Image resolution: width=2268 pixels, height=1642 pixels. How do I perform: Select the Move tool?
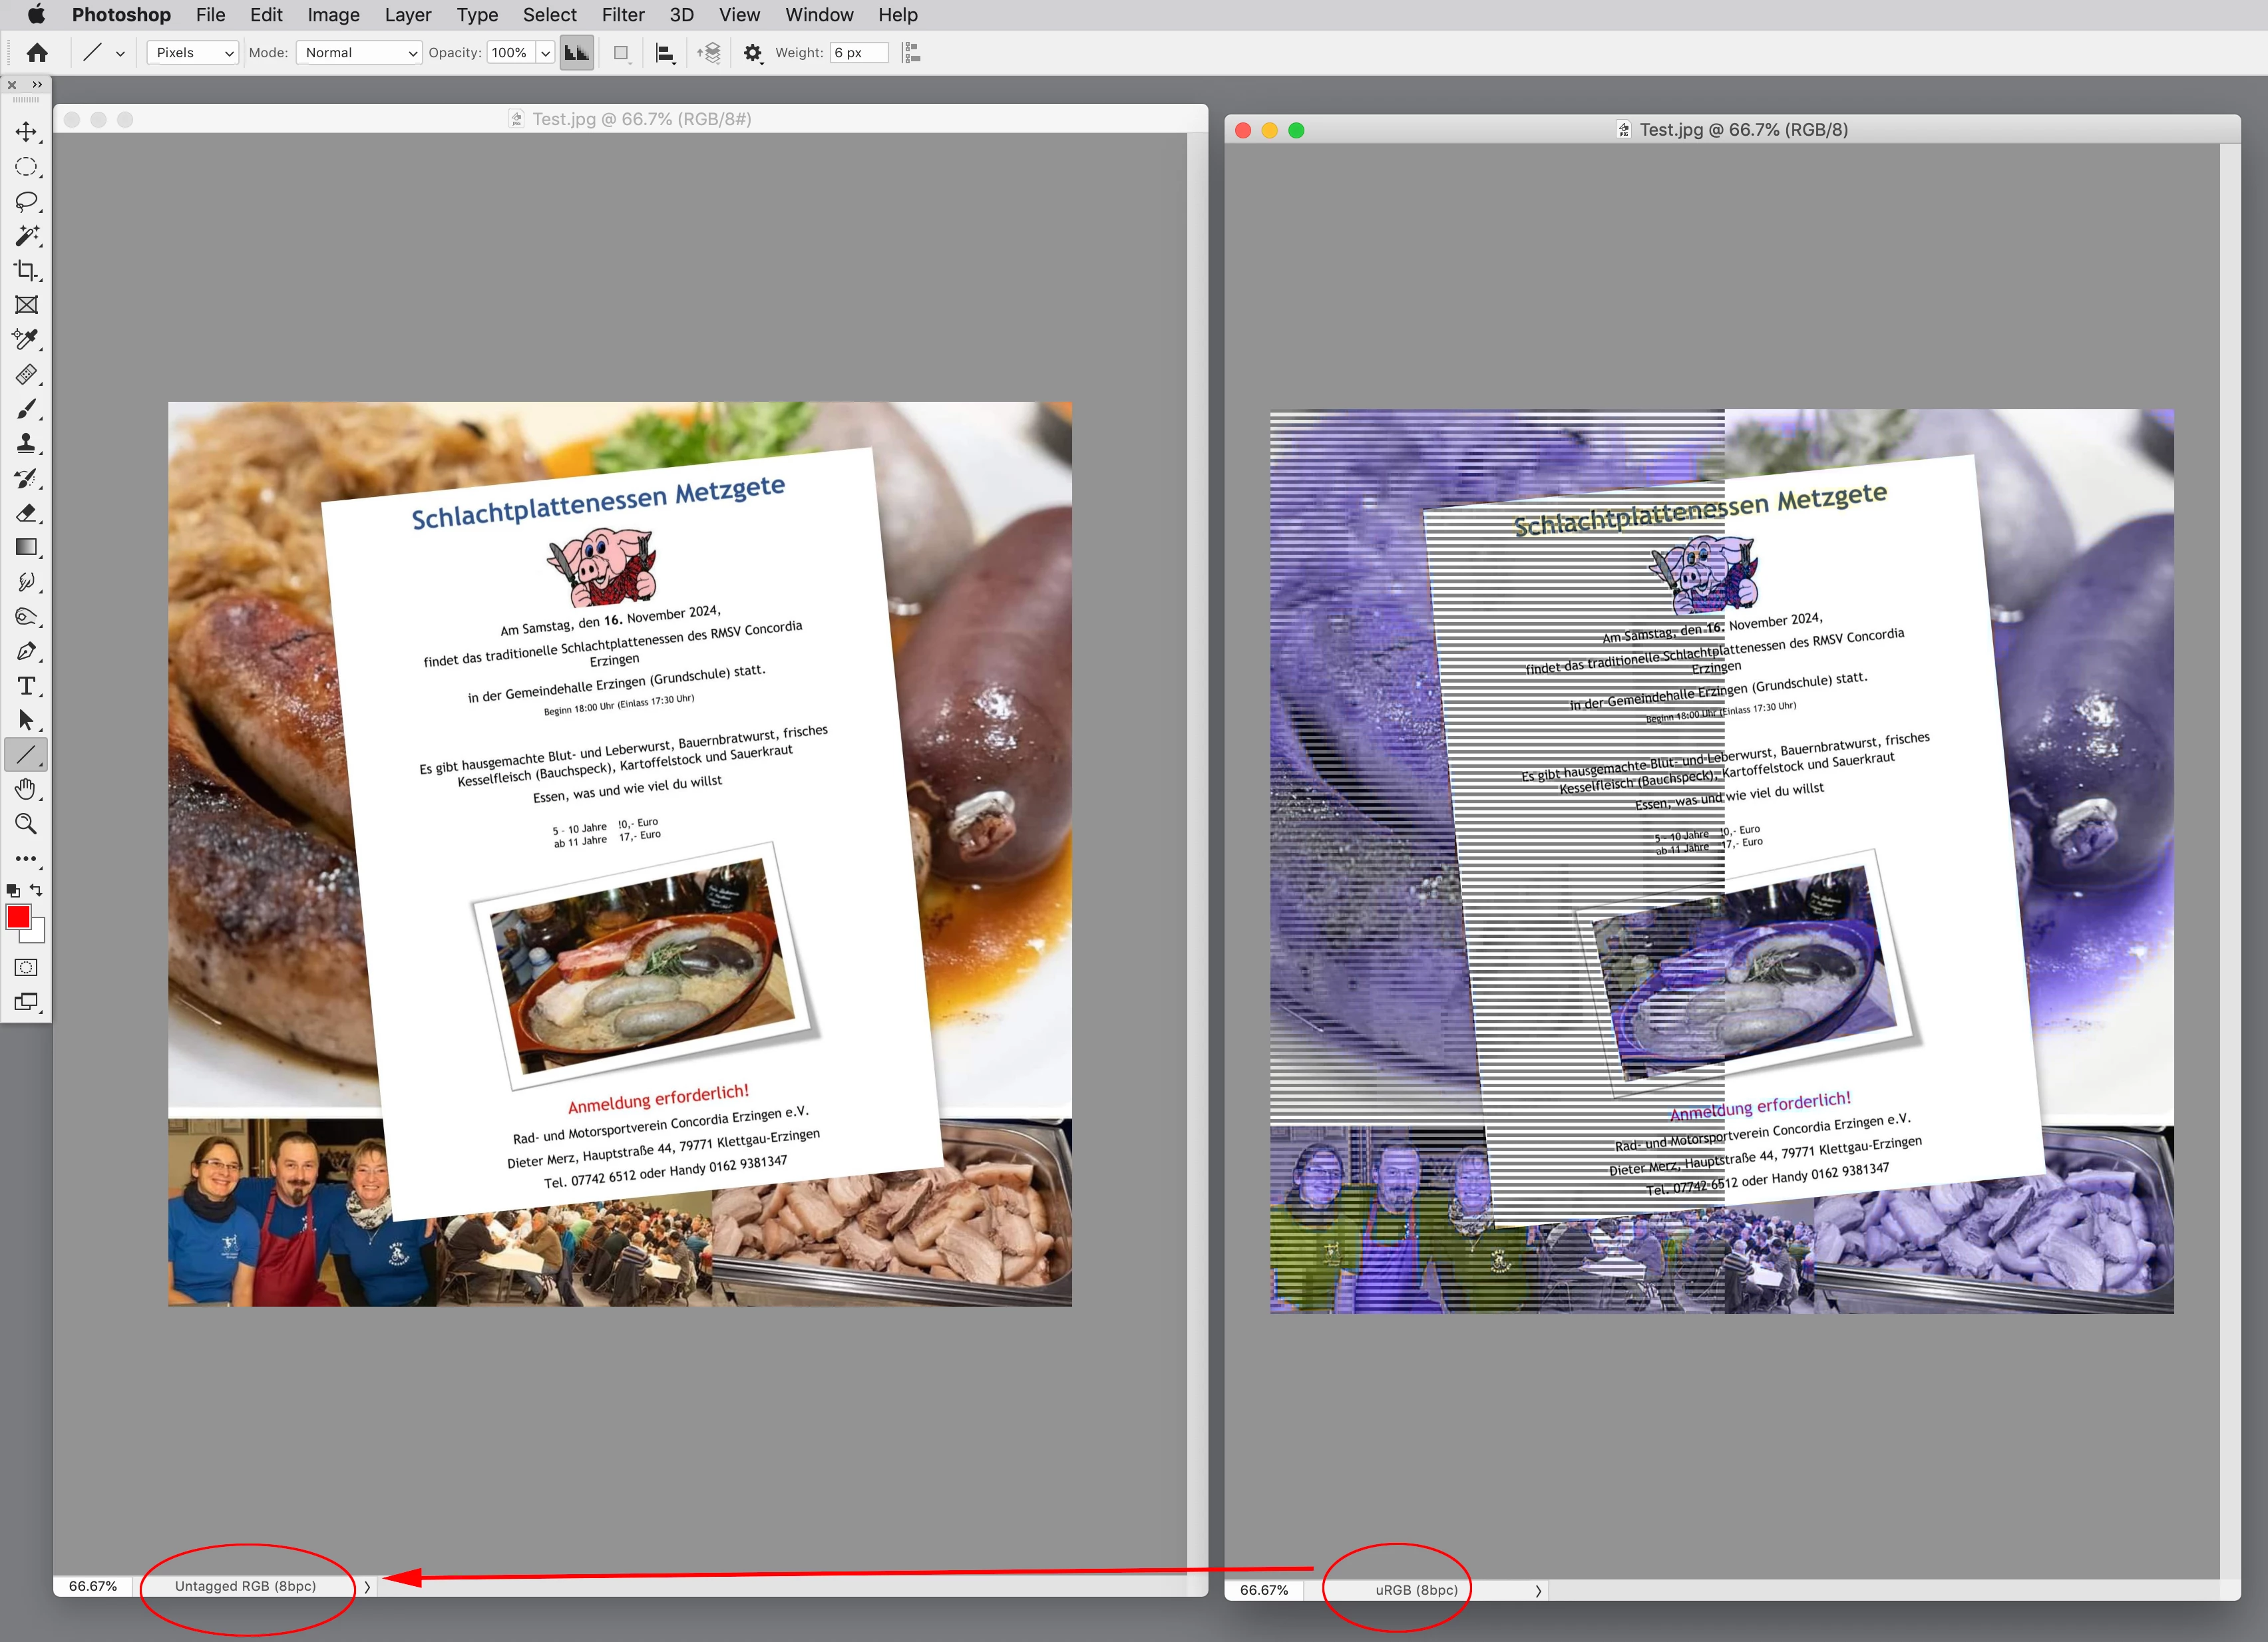26,132
